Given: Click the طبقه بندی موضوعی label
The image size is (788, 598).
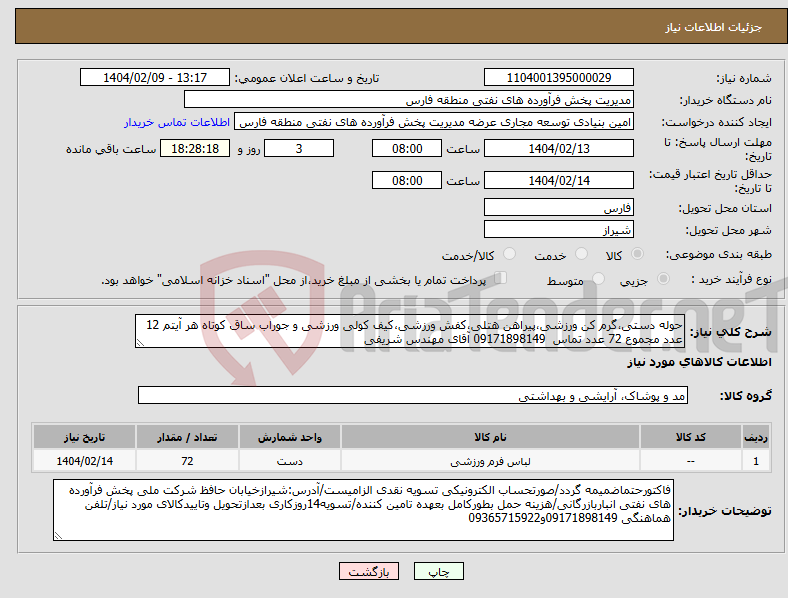Looking at the screenshot, I should tap(719, 254).
